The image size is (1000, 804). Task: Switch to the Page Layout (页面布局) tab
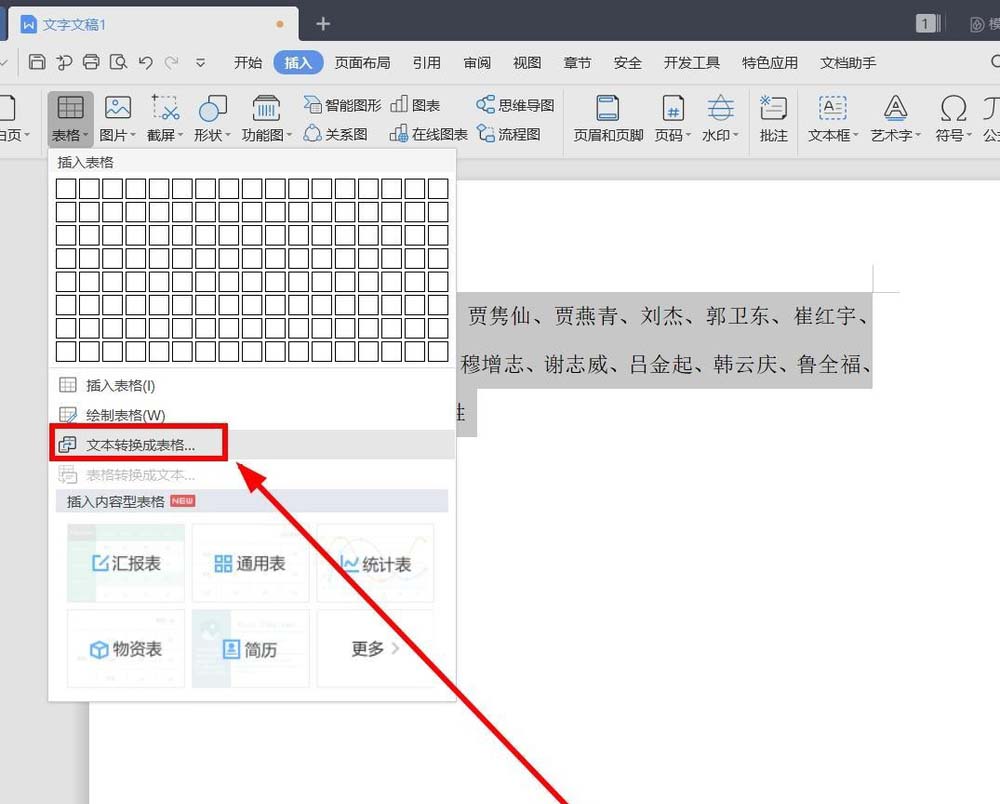point(362,62)
